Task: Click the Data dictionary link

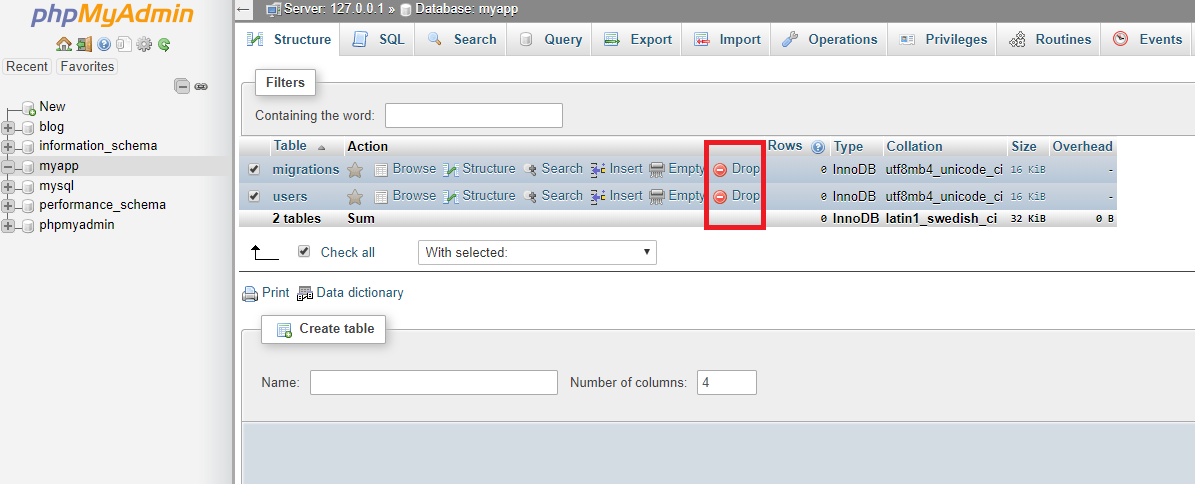Action: coord(360,293)
